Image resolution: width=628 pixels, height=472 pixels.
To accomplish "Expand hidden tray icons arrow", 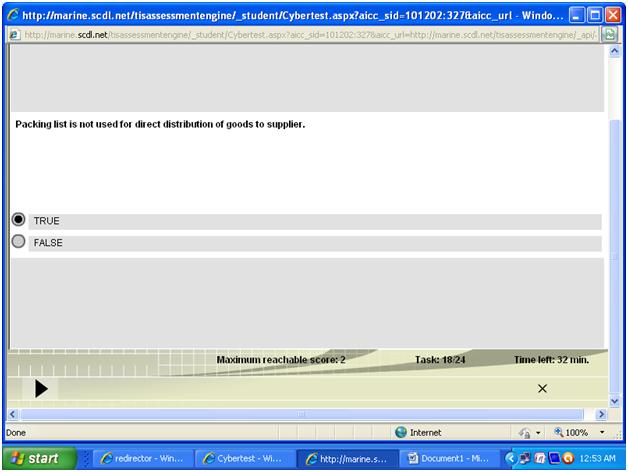I will tap(510, 458).
